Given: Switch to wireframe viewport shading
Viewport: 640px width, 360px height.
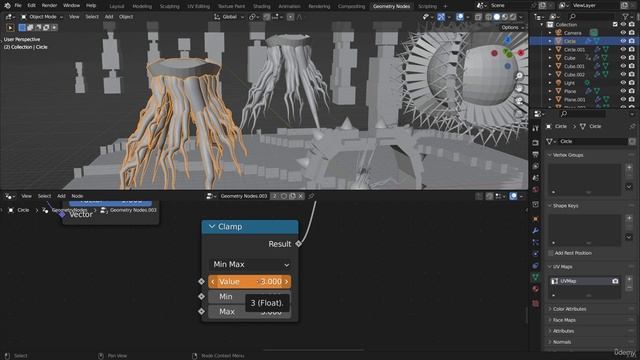Looking at the screenshot, I should pos(489,17).
